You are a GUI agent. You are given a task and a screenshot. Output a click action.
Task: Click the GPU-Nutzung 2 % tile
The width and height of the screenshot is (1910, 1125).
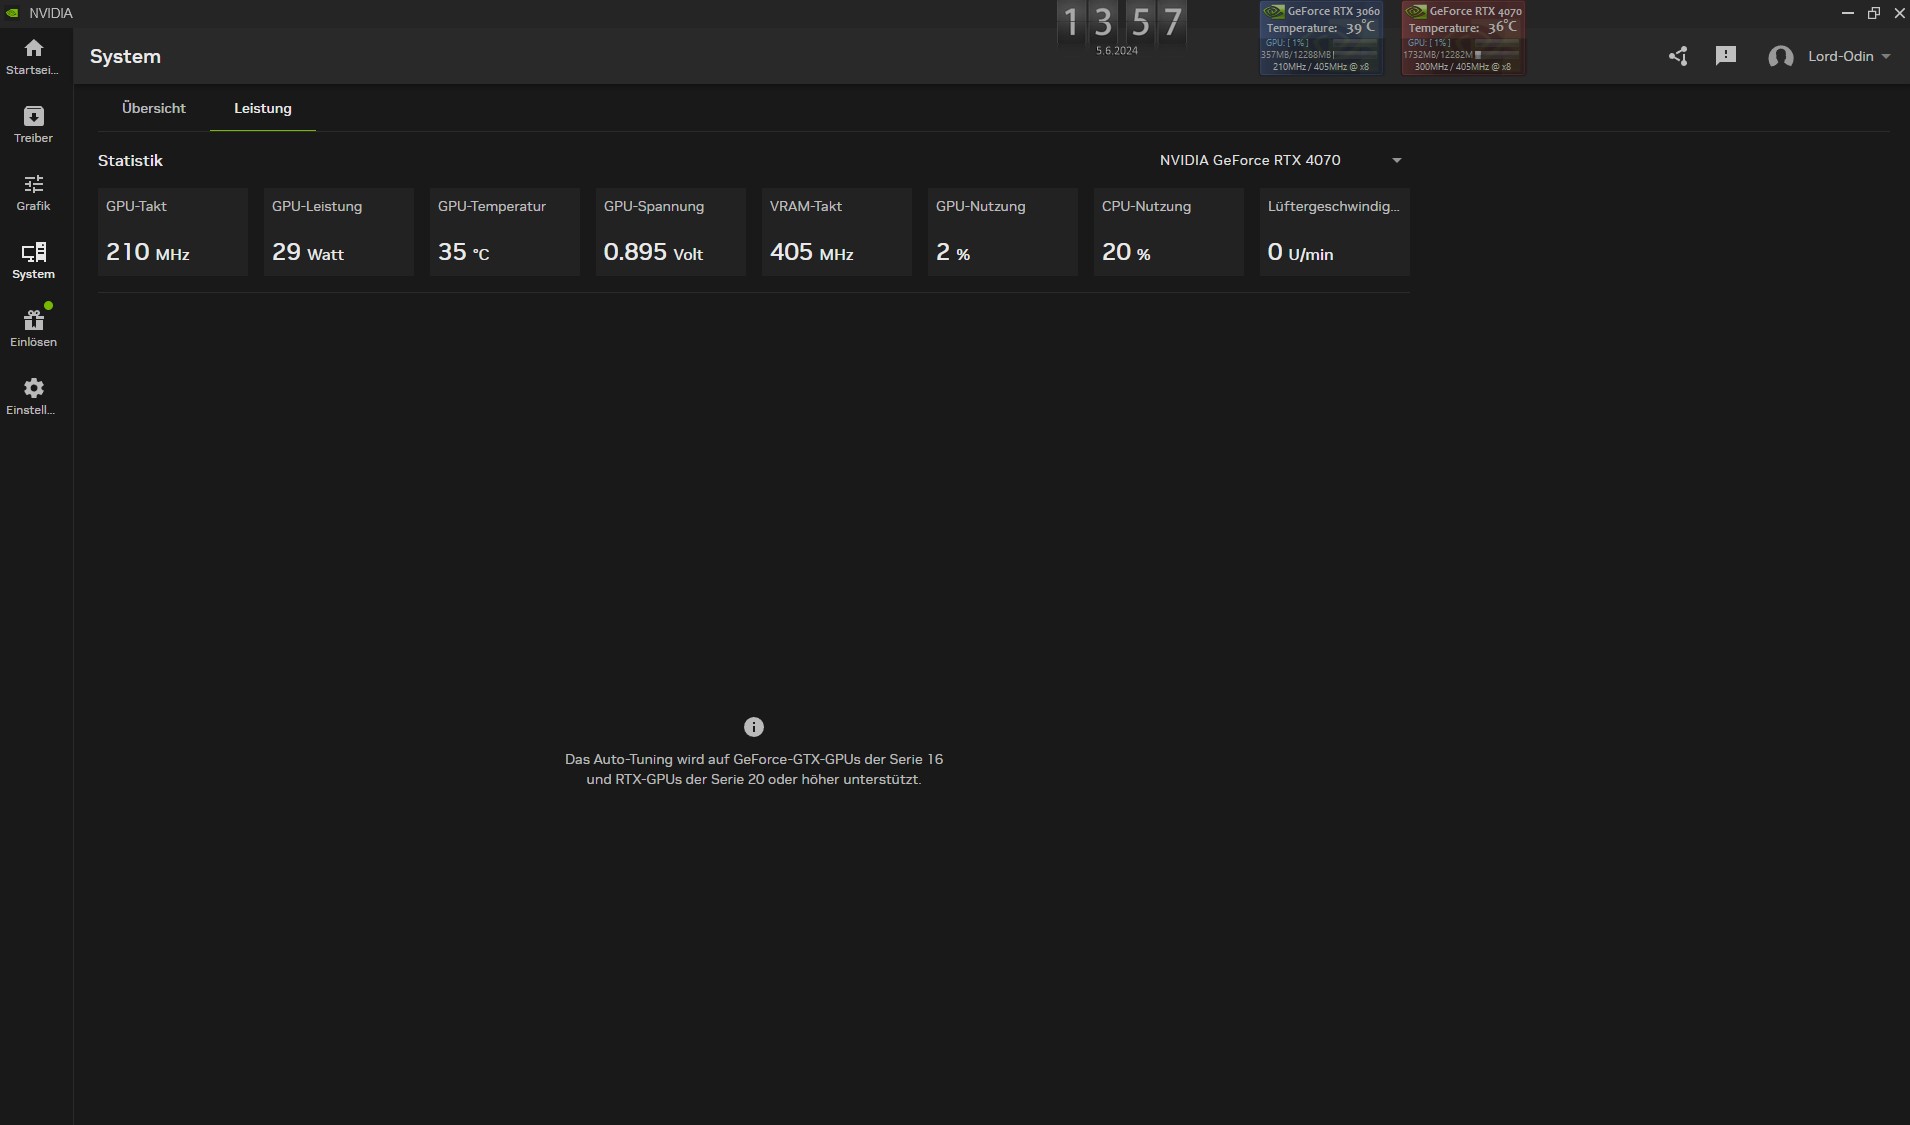point(1003,231)
